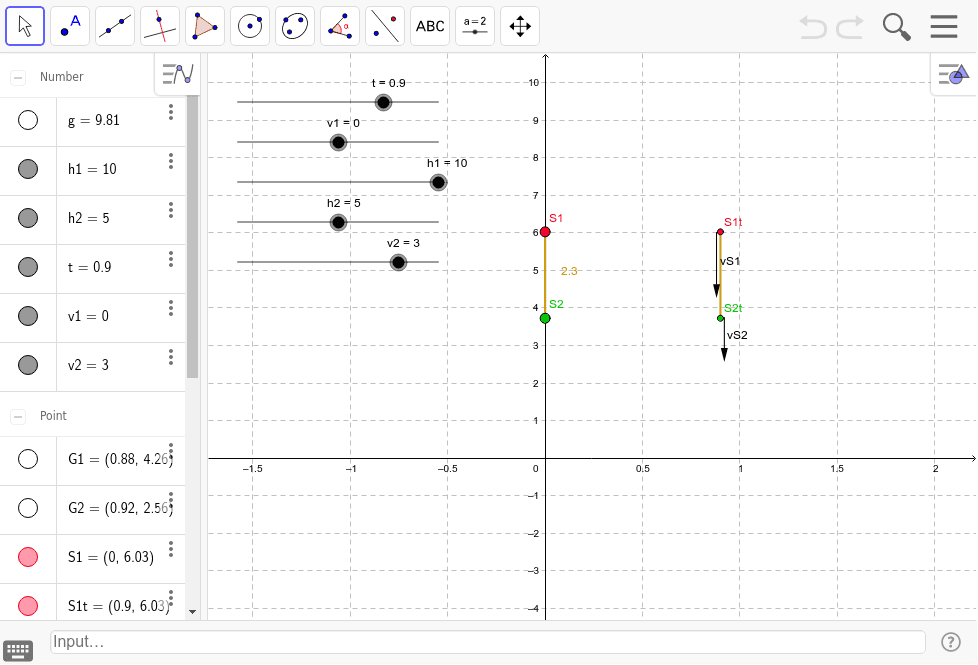The image size is (978, 665).
Task: Click the Undo arrow
Action: [x=813, y=27]
